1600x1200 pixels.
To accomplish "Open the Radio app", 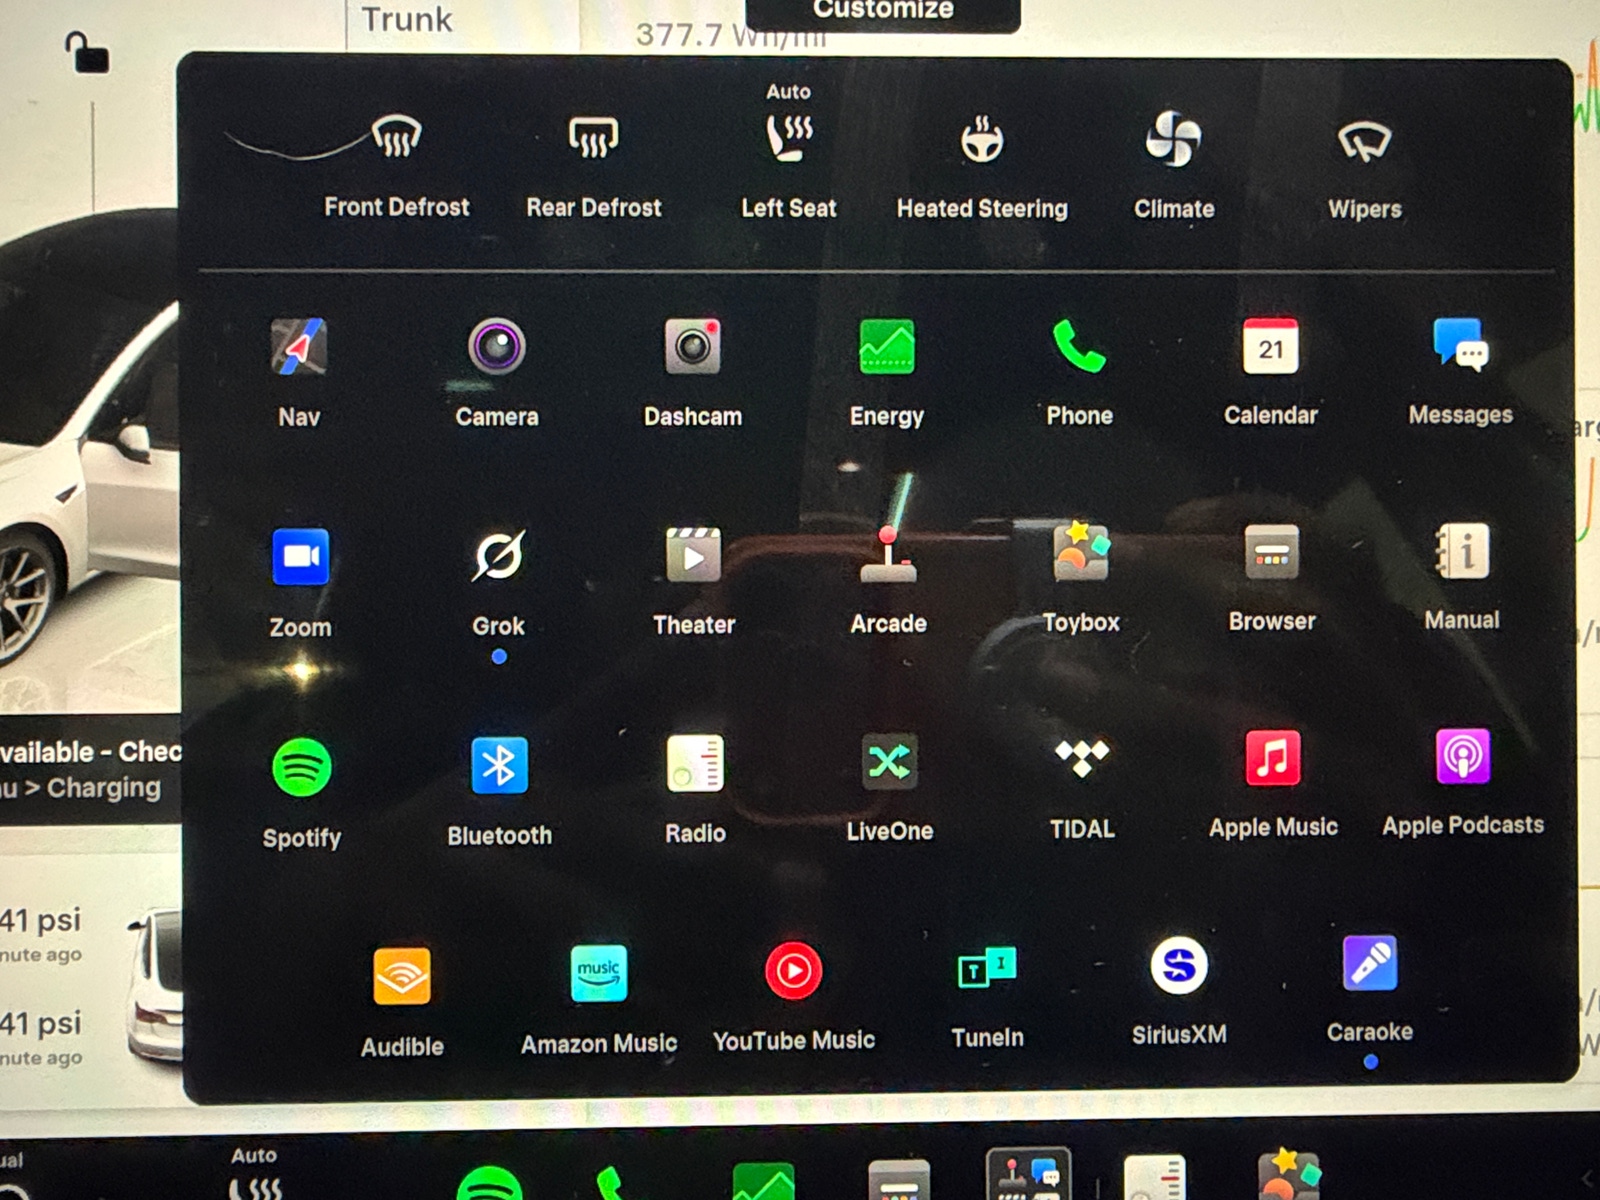I will coord(695,763).
